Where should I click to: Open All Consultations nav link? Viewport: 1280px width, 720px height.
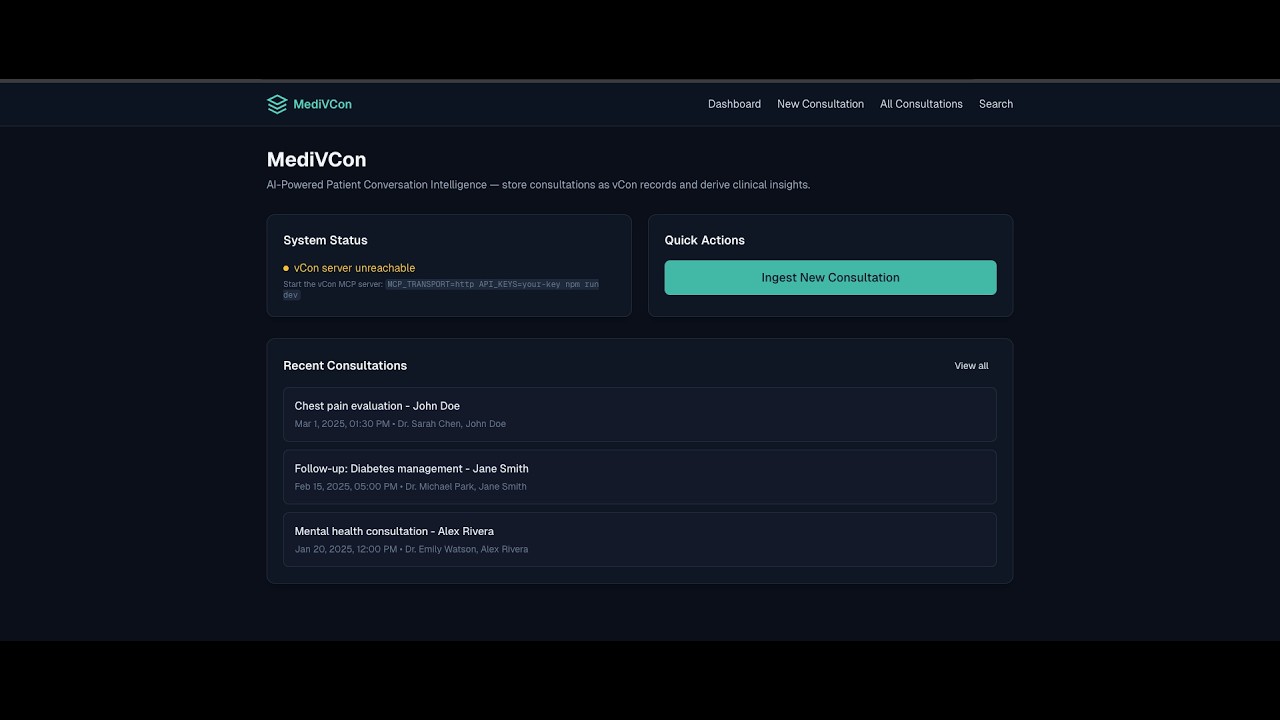(x=921, y=104)
